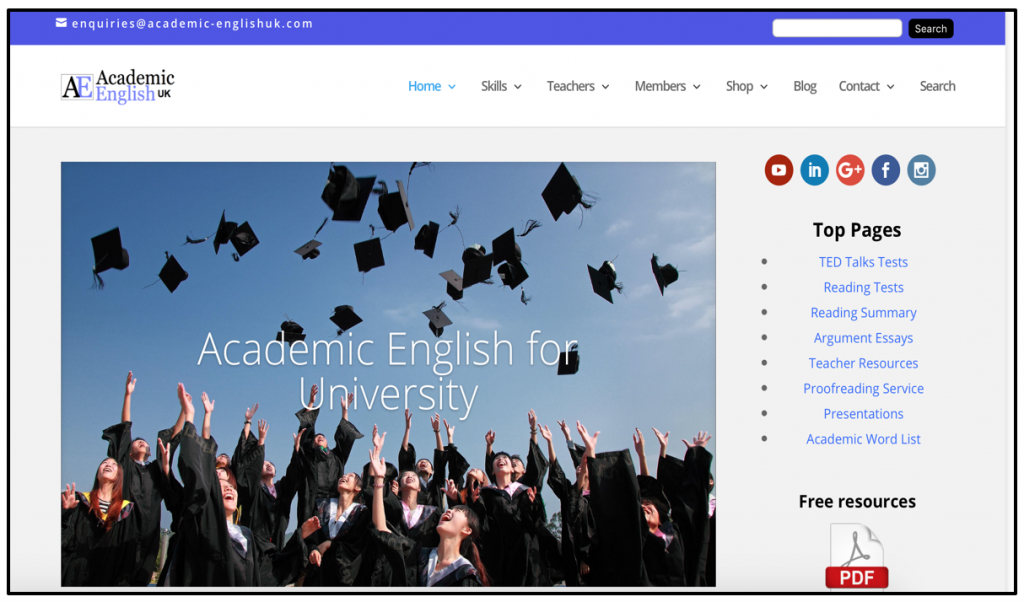
Task: Click the Argument Essays link
Action: [x=863, y=337]
